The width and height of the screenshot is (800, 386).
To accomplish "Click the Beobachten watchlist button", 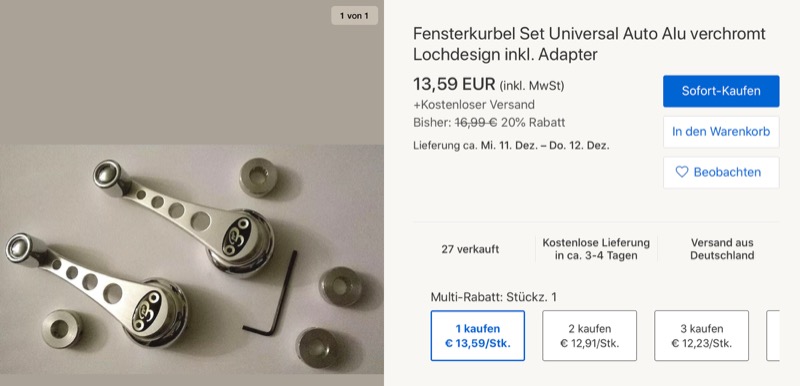I will coord(721,172).
